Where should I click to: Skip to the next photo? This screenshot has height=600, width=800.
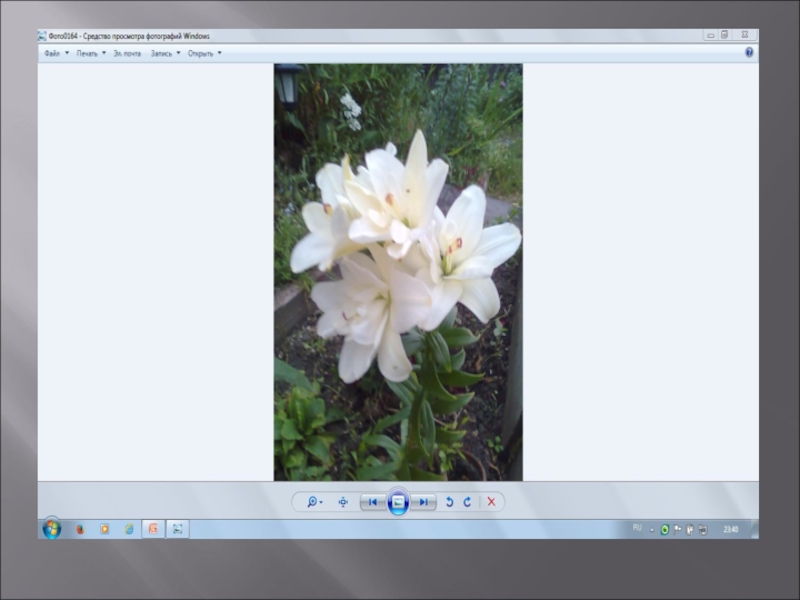[x=424, y=502]
